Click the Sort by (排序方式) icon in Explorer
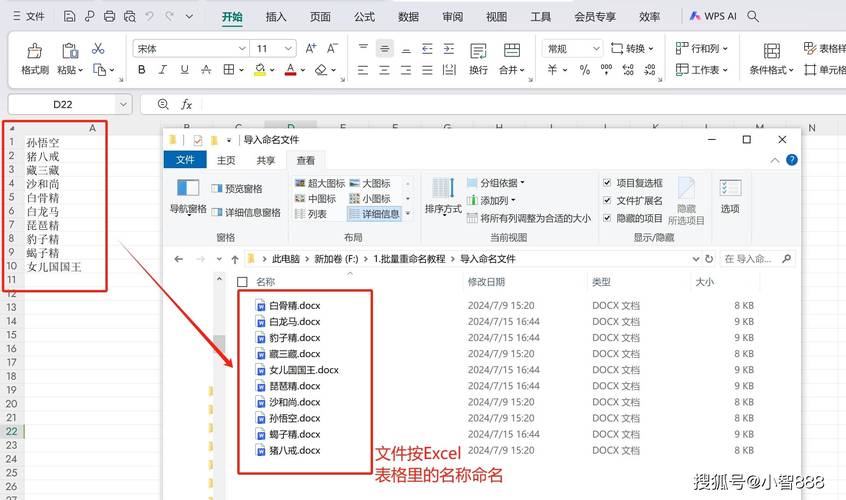 [x=443, y=188]
